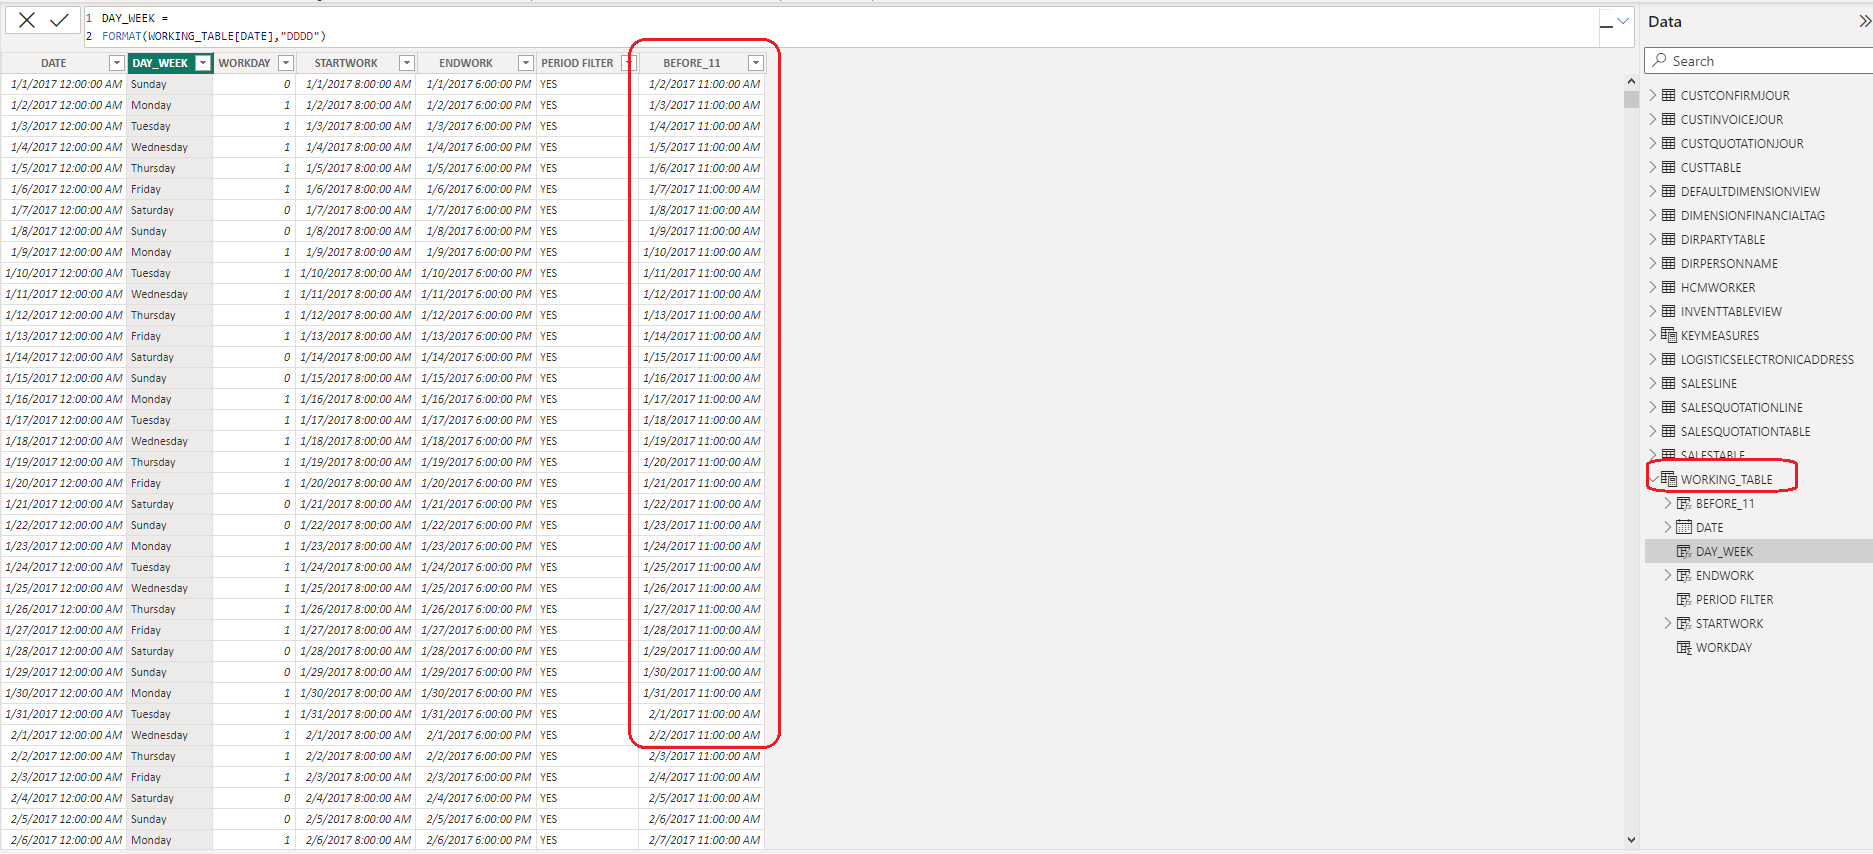Open ENDWORK column filter dropdown
This screenshot has width=1873, height=854.
click(526, 63)
